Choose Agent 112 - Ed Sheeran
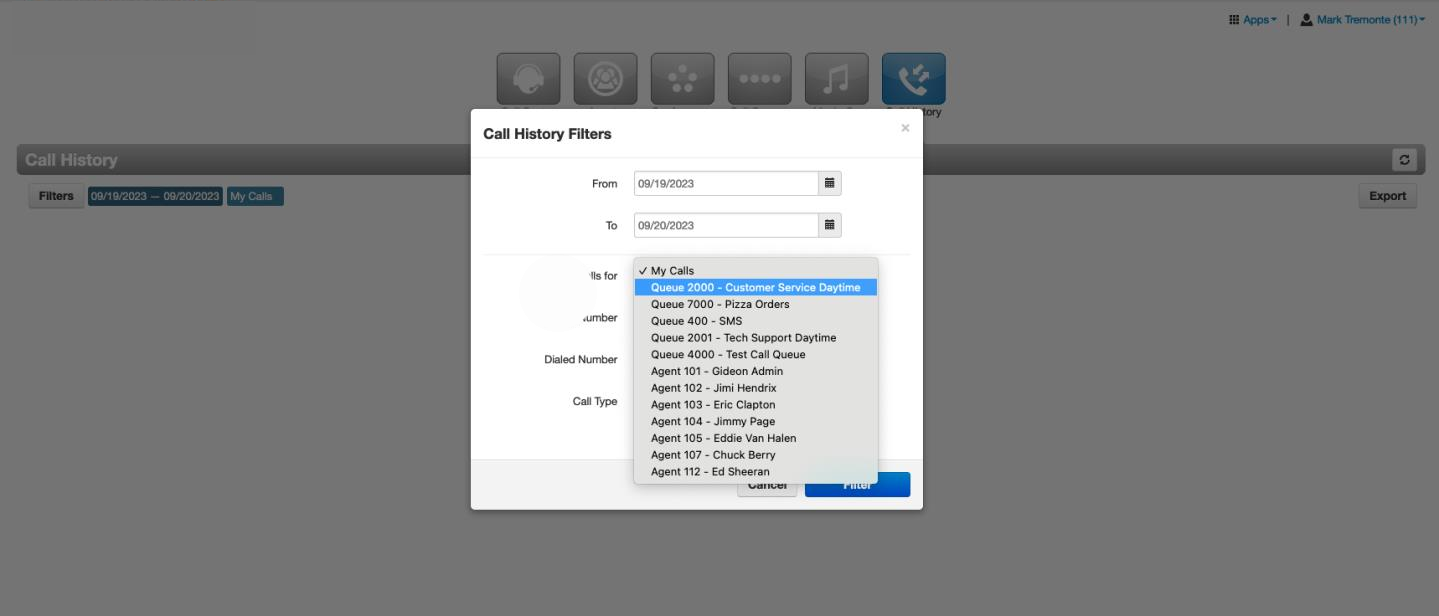The height and width of the screenshot is (616, 1439). [755, 472]
